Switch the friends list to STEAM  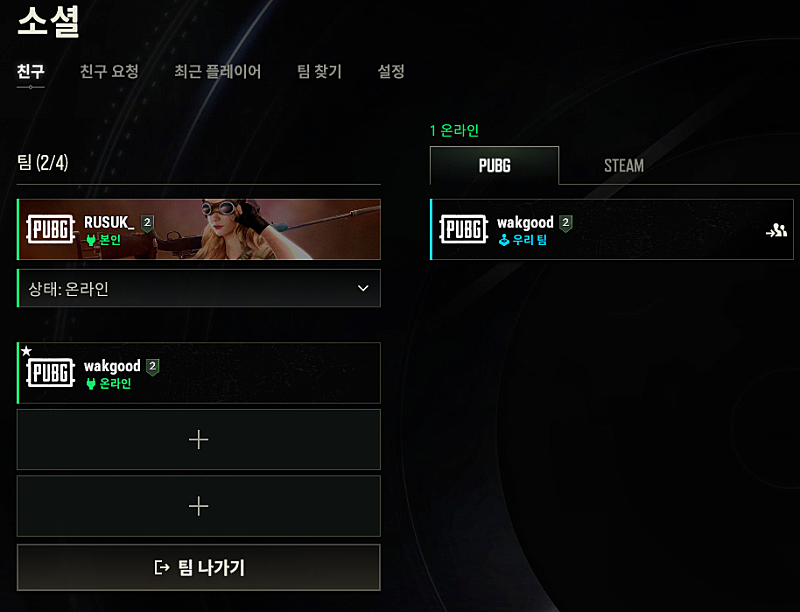coord(623,166)
